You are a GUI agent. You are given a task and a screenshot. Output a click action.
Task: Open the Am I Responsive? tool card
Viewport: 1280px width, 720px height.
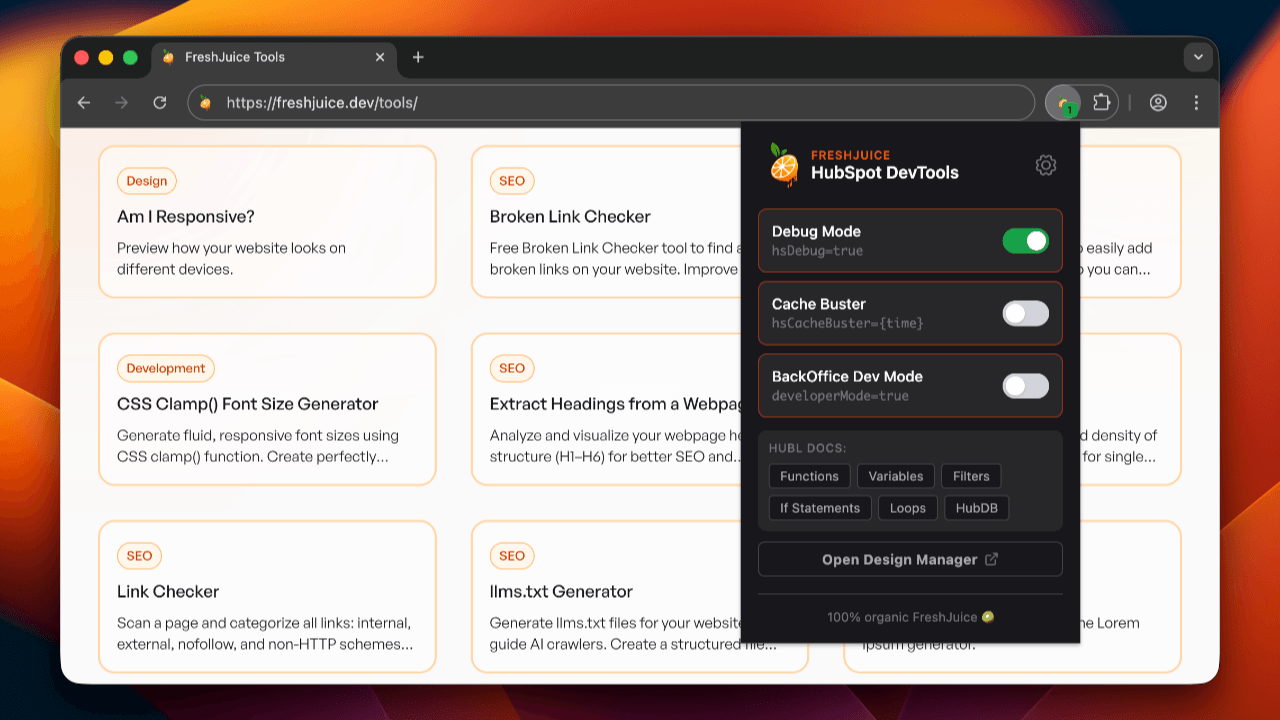(x=267, y=222)
